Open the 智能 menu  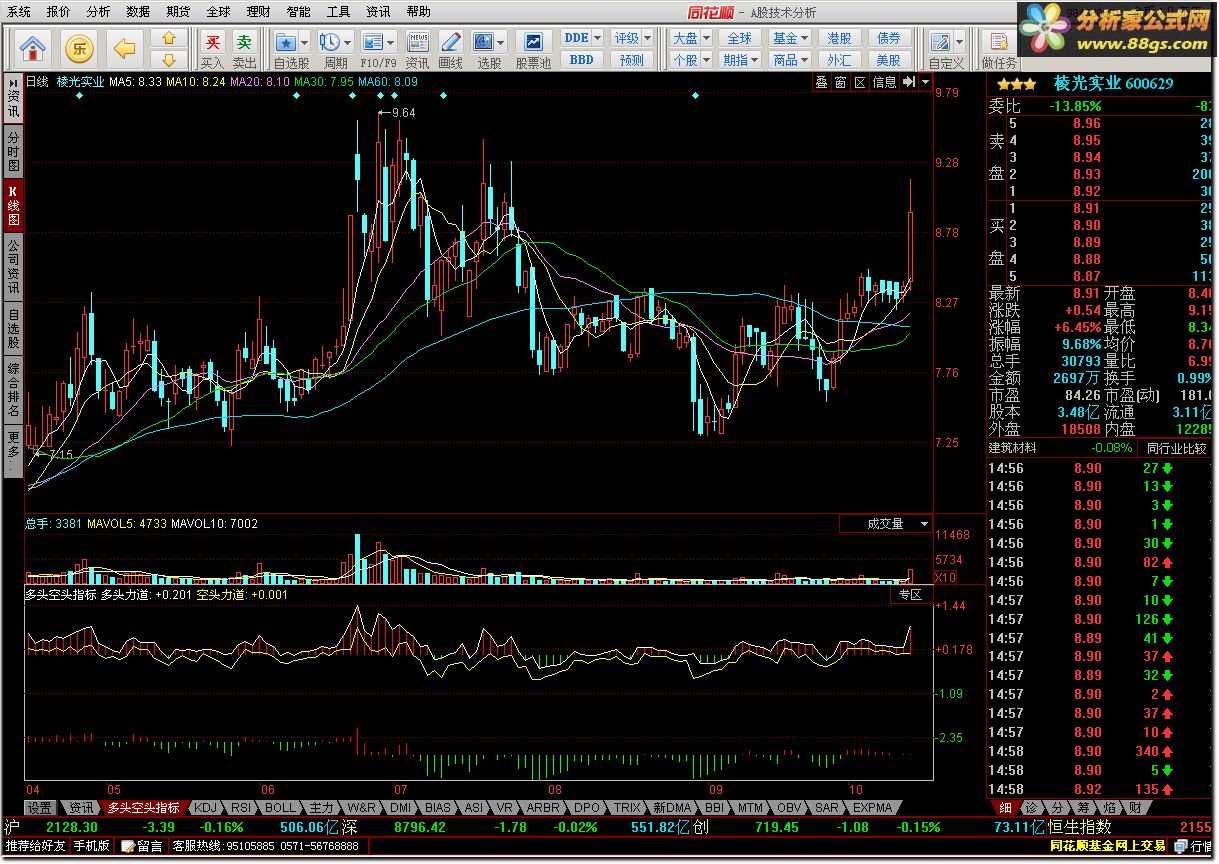[298, 11]
